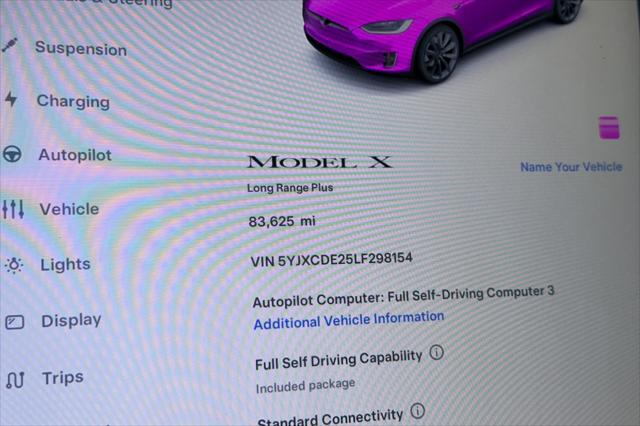Click the Autopilot steering wheel icon
Screen dimensions: 640x426
click(x=12, y=154)
